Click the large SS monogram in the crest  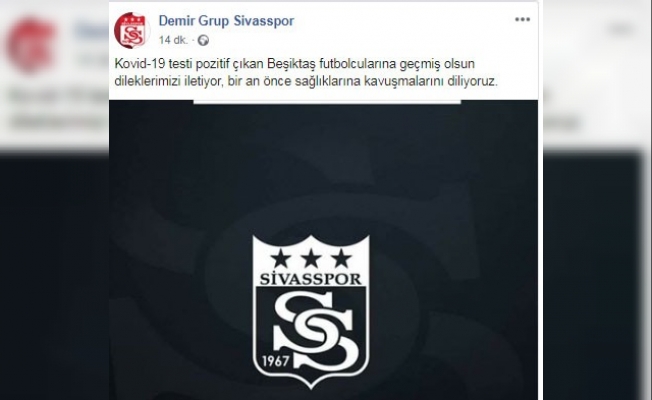[x=316, y=330]
